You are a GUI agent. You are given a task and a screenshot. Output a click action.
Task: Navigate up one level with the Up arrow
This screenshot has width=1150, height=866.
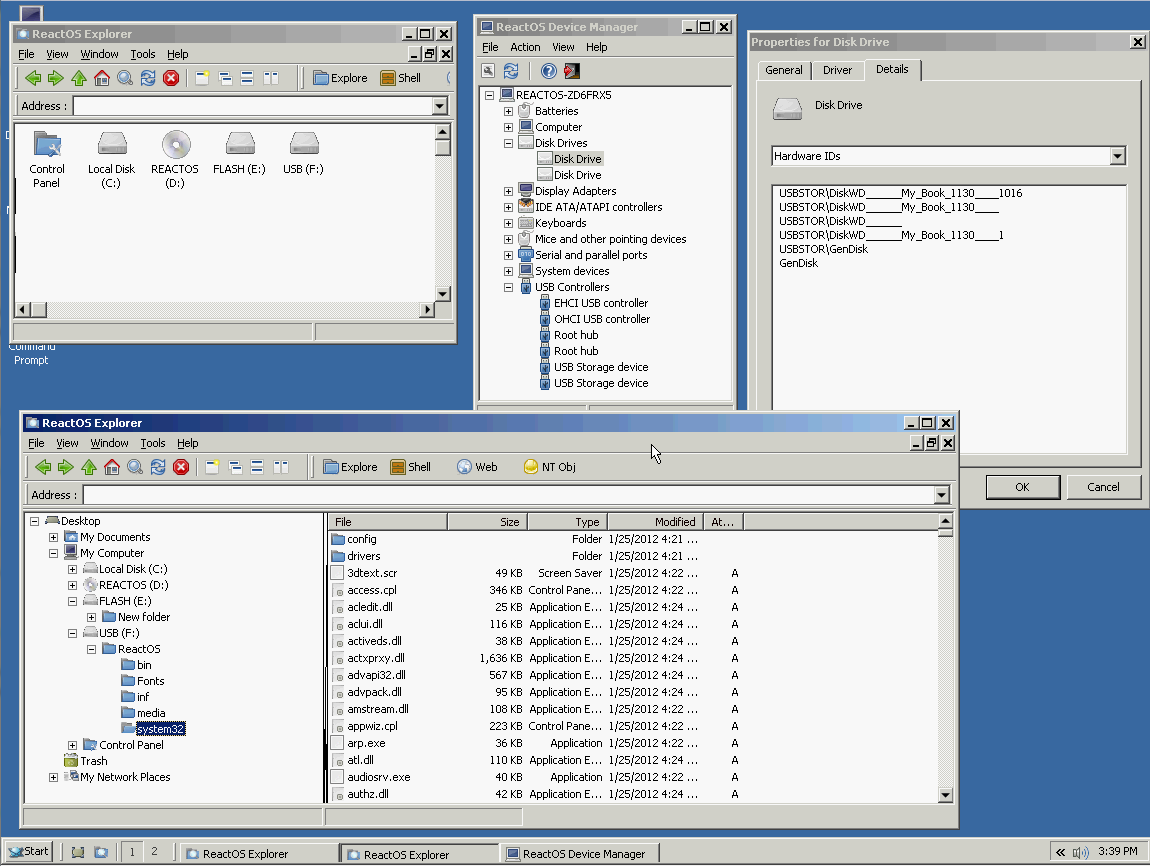[88, 466]
